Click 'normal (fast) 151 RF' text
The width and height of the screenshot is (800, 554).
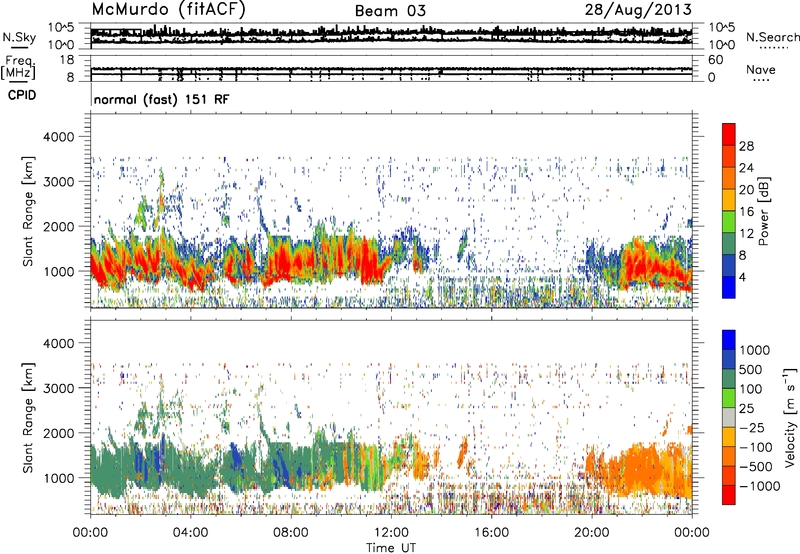(x=162, y=99)
